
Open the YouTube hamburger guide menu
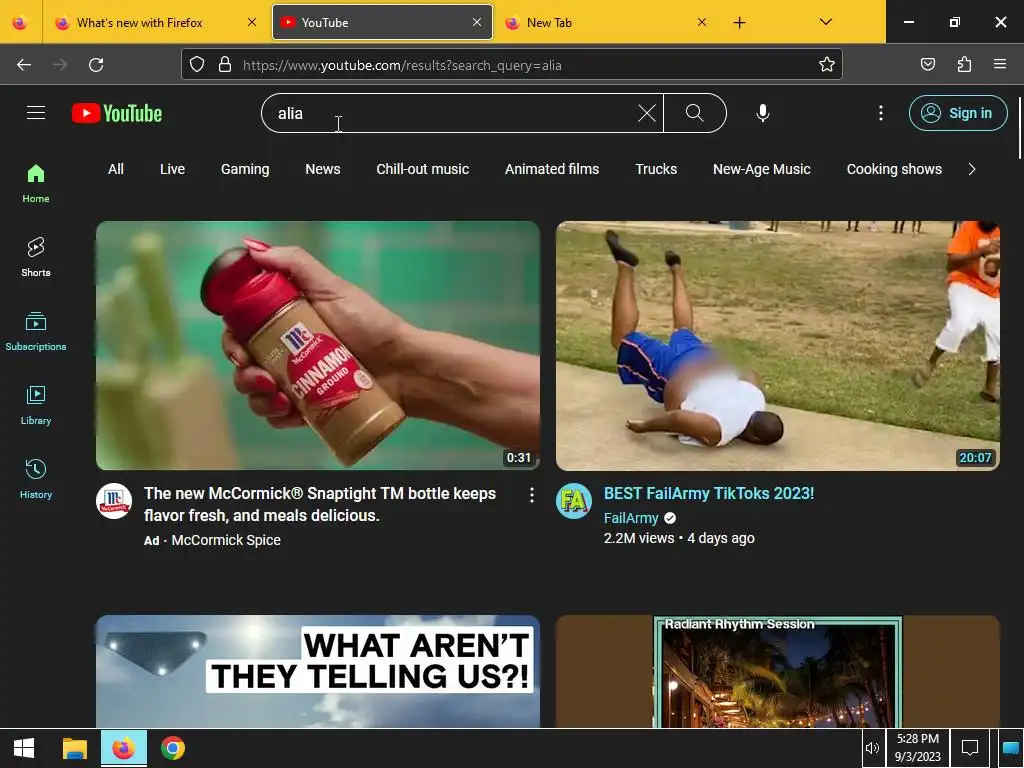point(36,113)
